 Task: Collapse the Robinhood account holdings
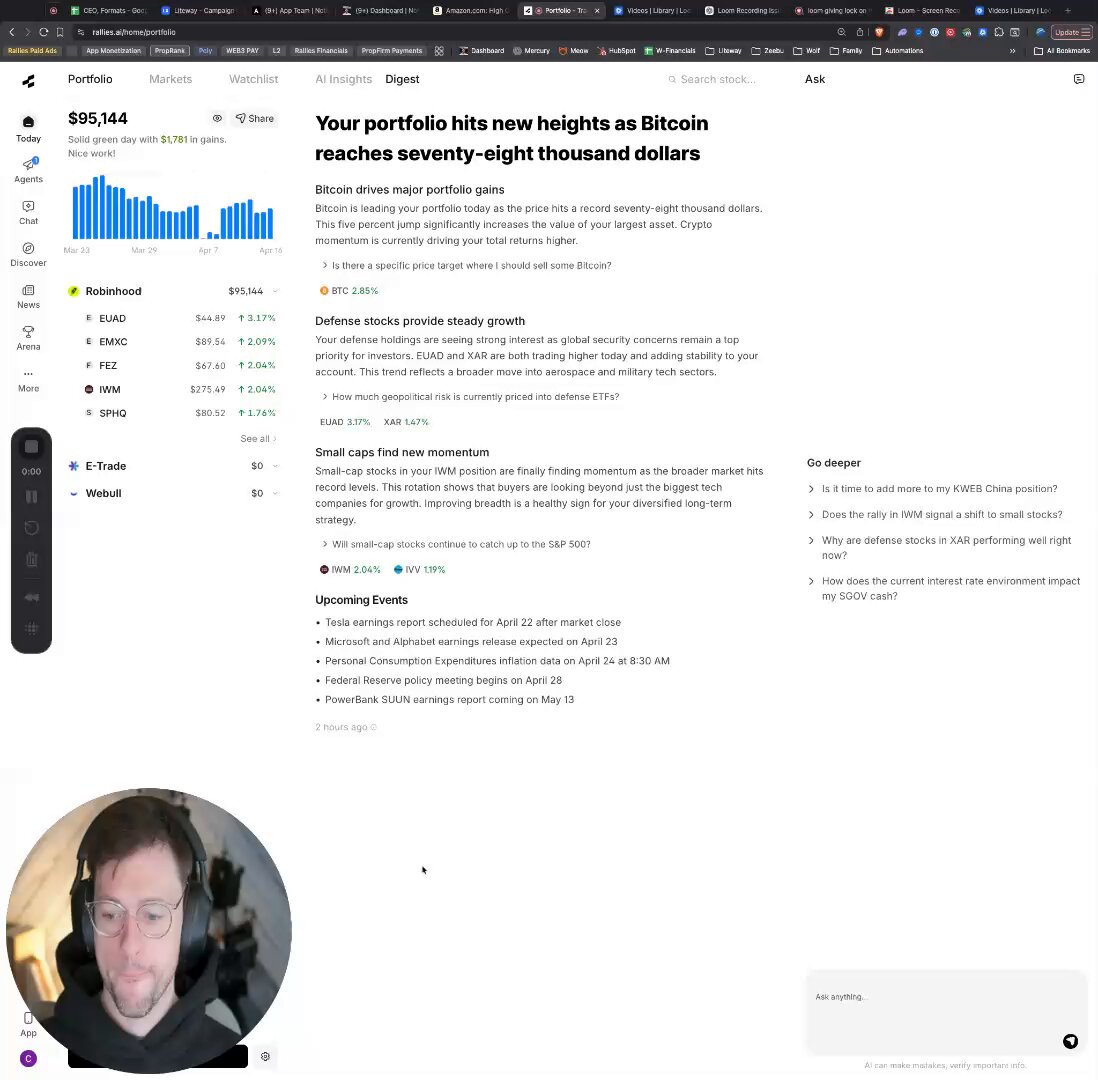coord(275,291)
